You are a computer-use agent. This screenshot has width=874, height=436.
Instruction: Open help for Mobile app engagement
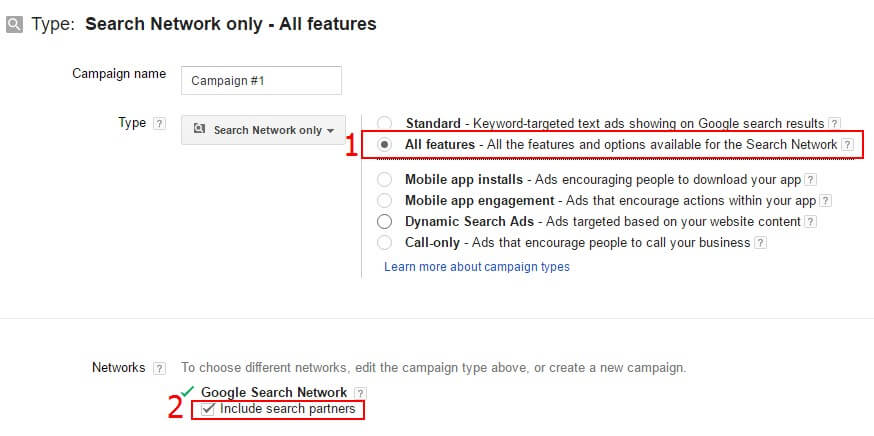[x=825, y=201]
